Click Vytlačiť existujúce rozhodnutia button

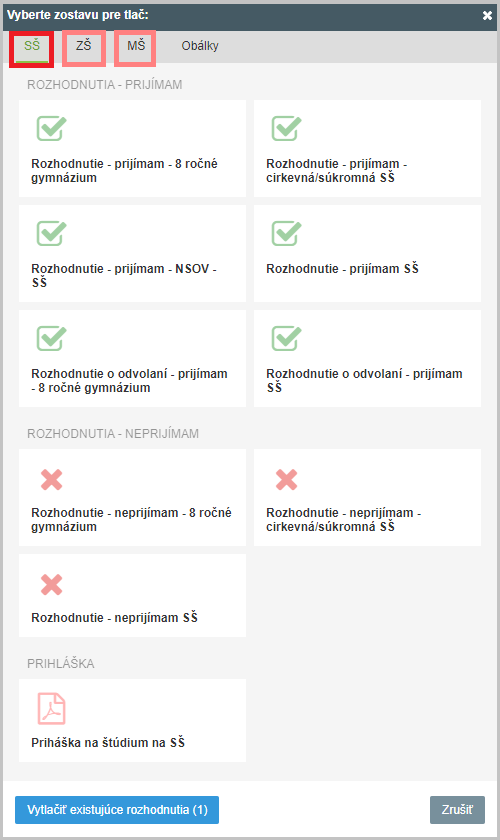tap(117, 810)
